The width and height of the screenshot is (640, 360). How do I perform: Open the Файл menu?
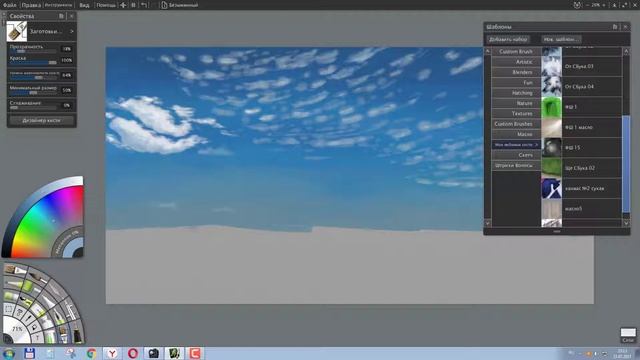(x=10, y=5)
